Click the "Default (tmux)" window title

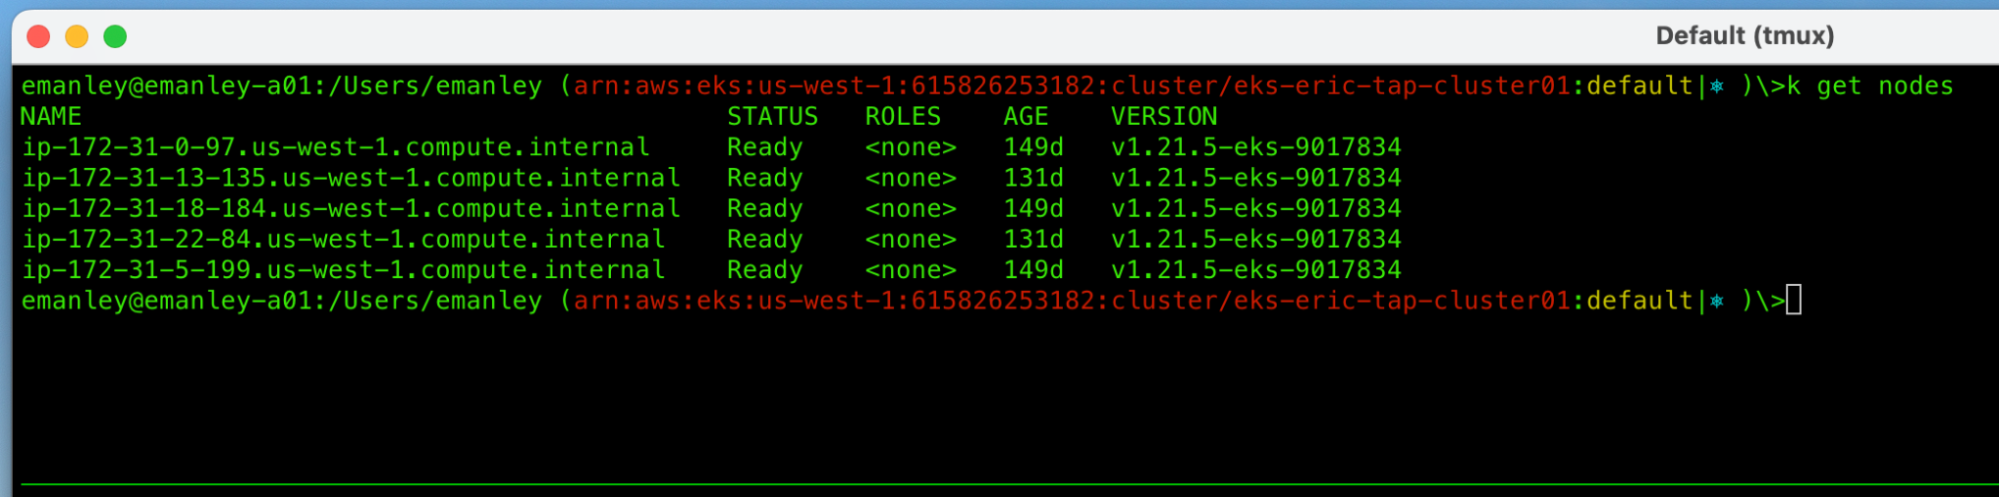1744,36
